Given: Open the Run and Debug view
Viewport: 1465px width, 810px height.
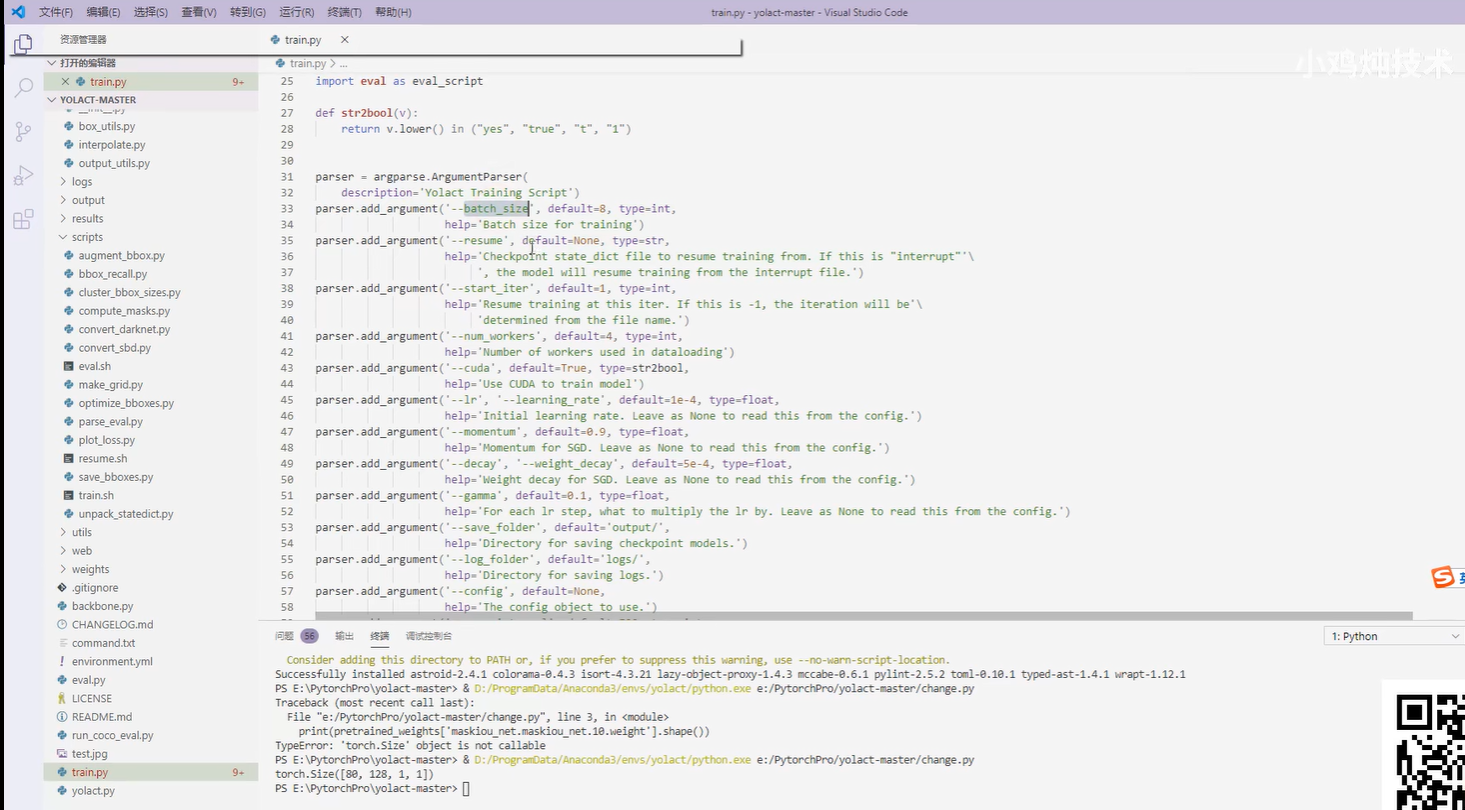Looking at the screenshot, I should pos(22,176).
